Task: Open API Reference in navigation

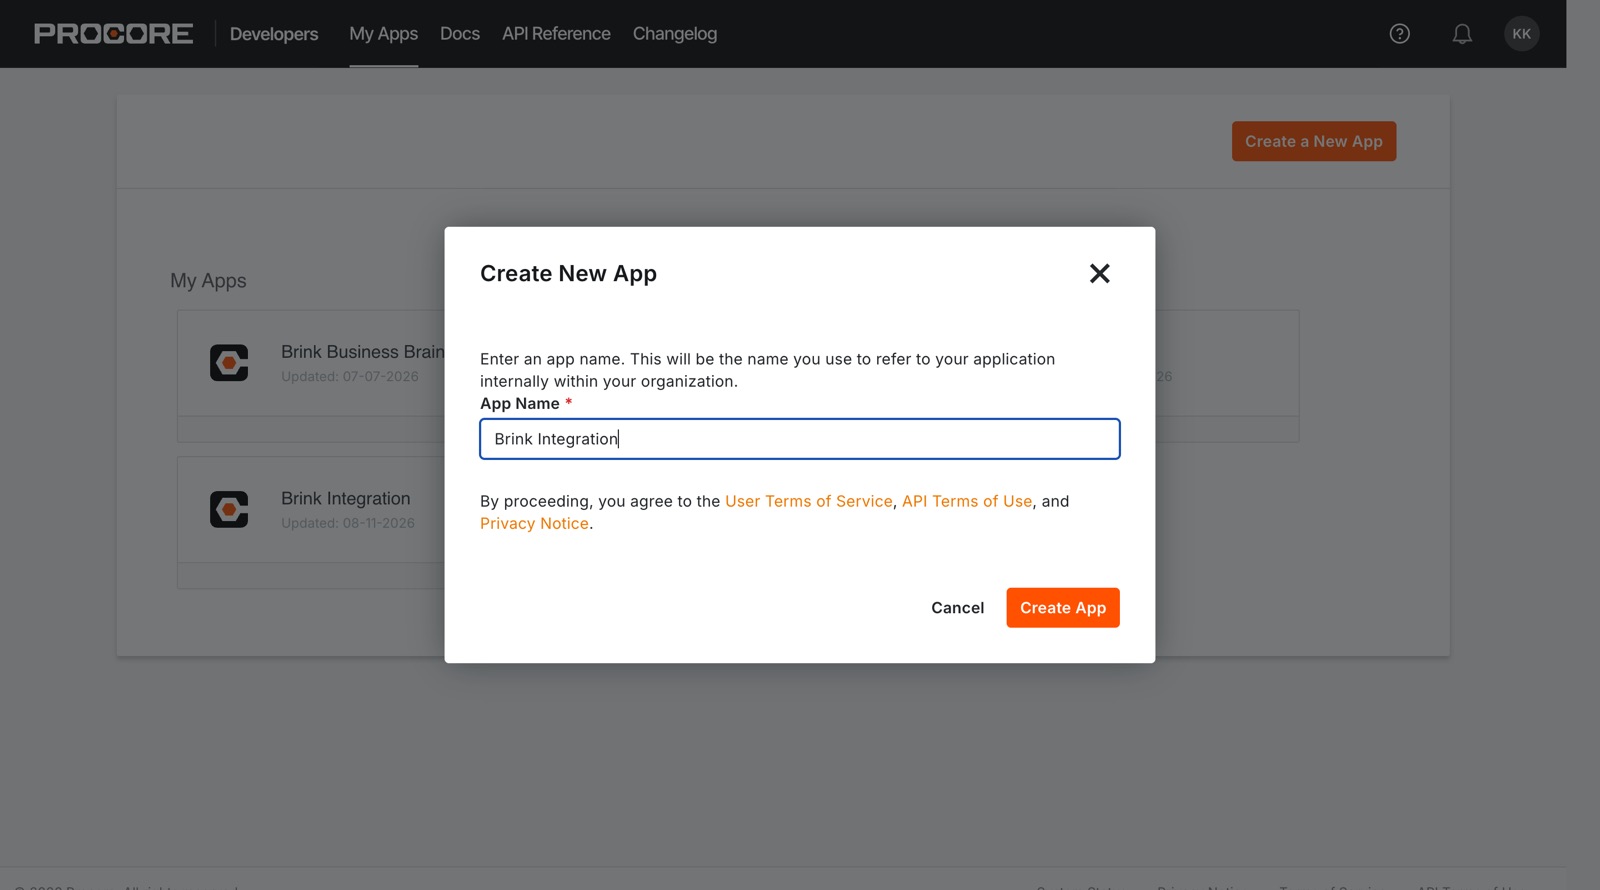Action: [x=556, y=34]
